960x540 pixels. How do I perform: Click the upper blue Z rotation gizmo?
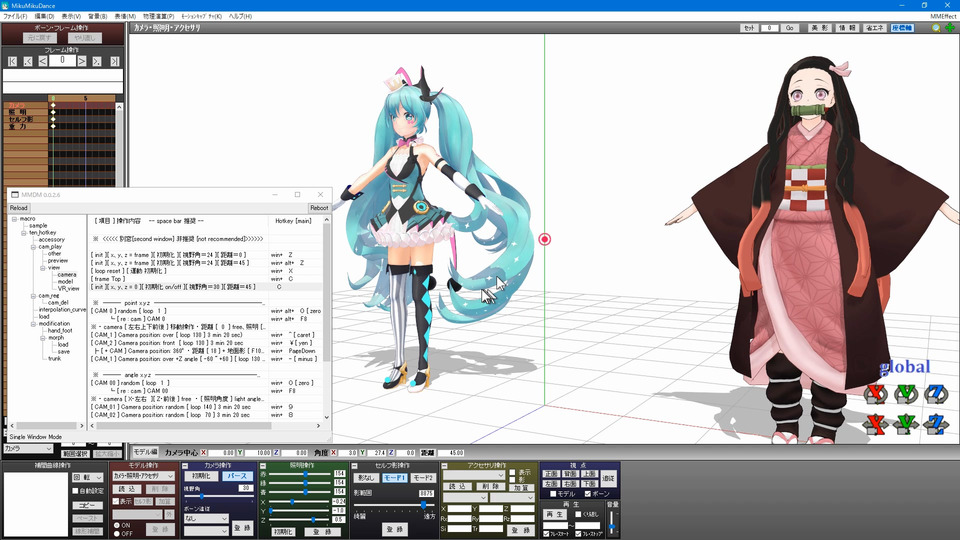tap(936, 394)
